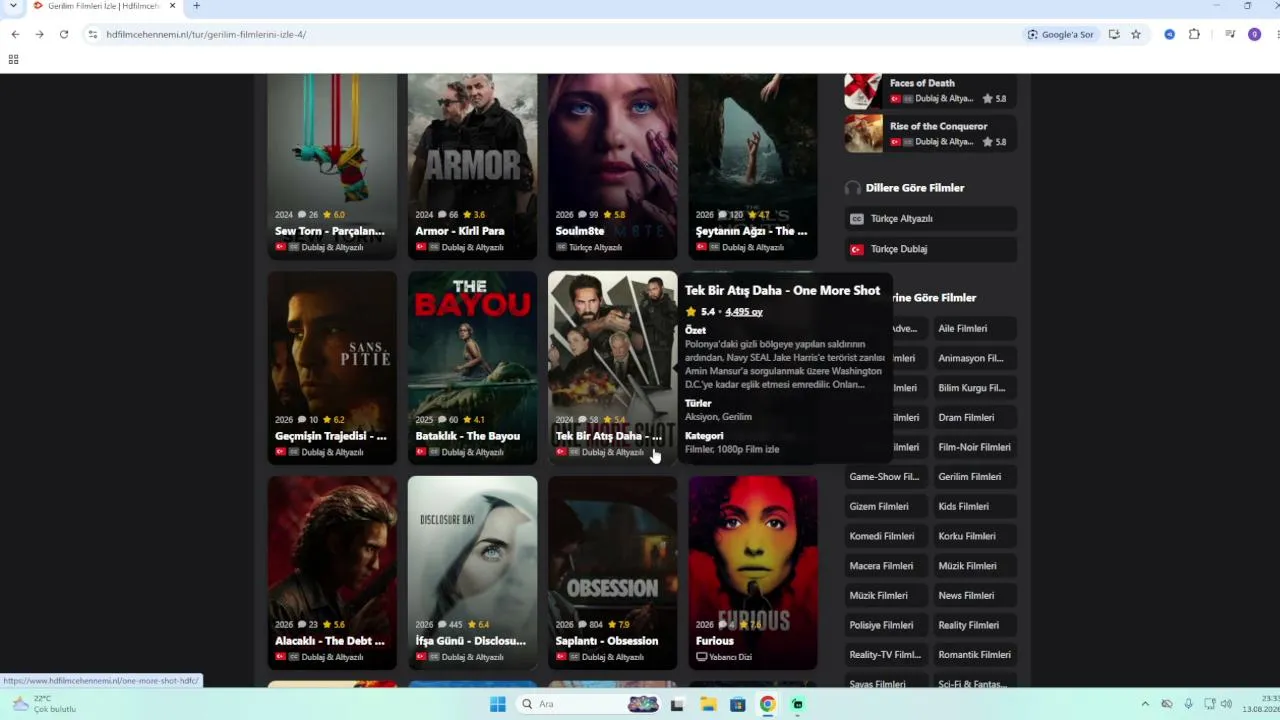Select the Film-Noir Filmleri category
Screen dimensions: 1280x720
[x=974, y=447]
